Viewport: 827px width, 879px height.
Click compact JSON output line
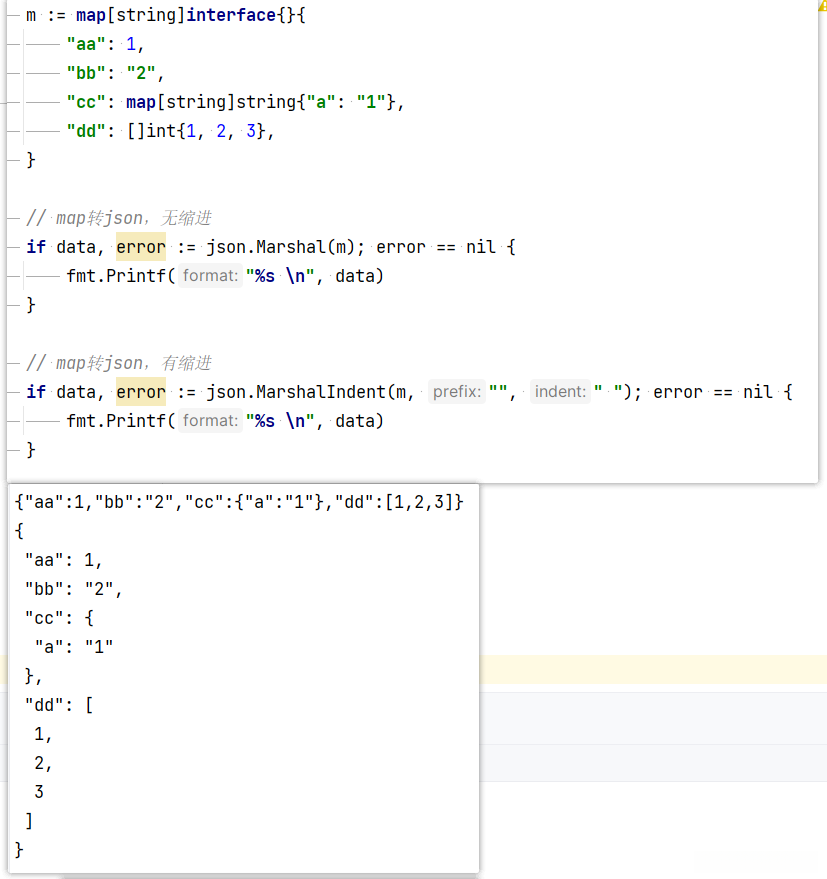click(239, 502)
